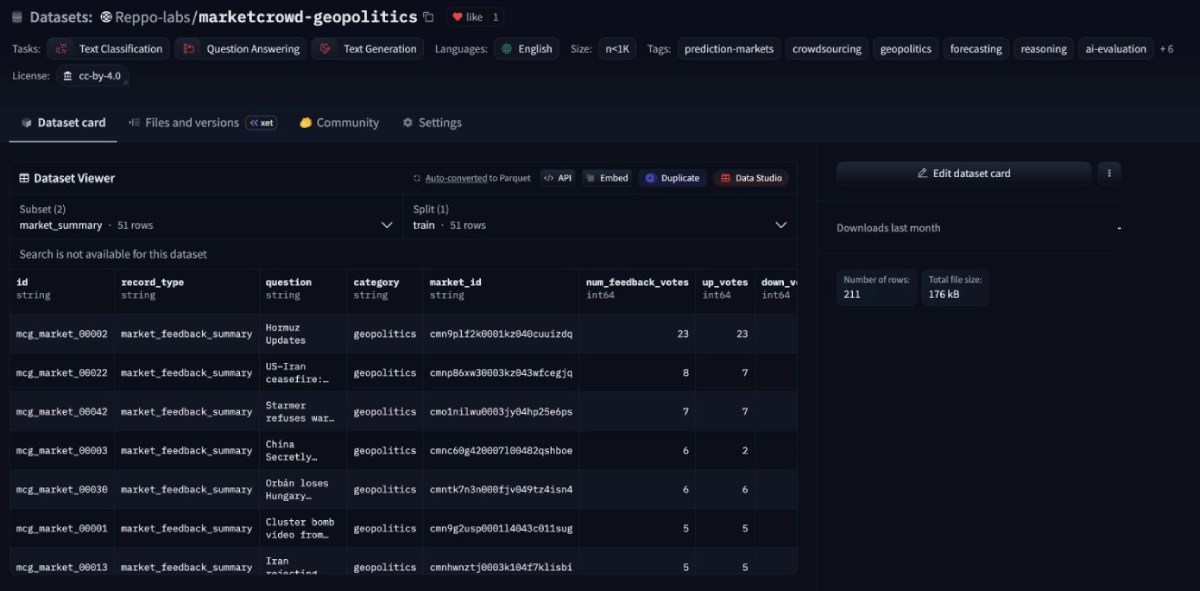The width and height of the screenshot is (1200, 591).
Task: Select the mcg_market_00042 row id cell
Action: point(62,412)
